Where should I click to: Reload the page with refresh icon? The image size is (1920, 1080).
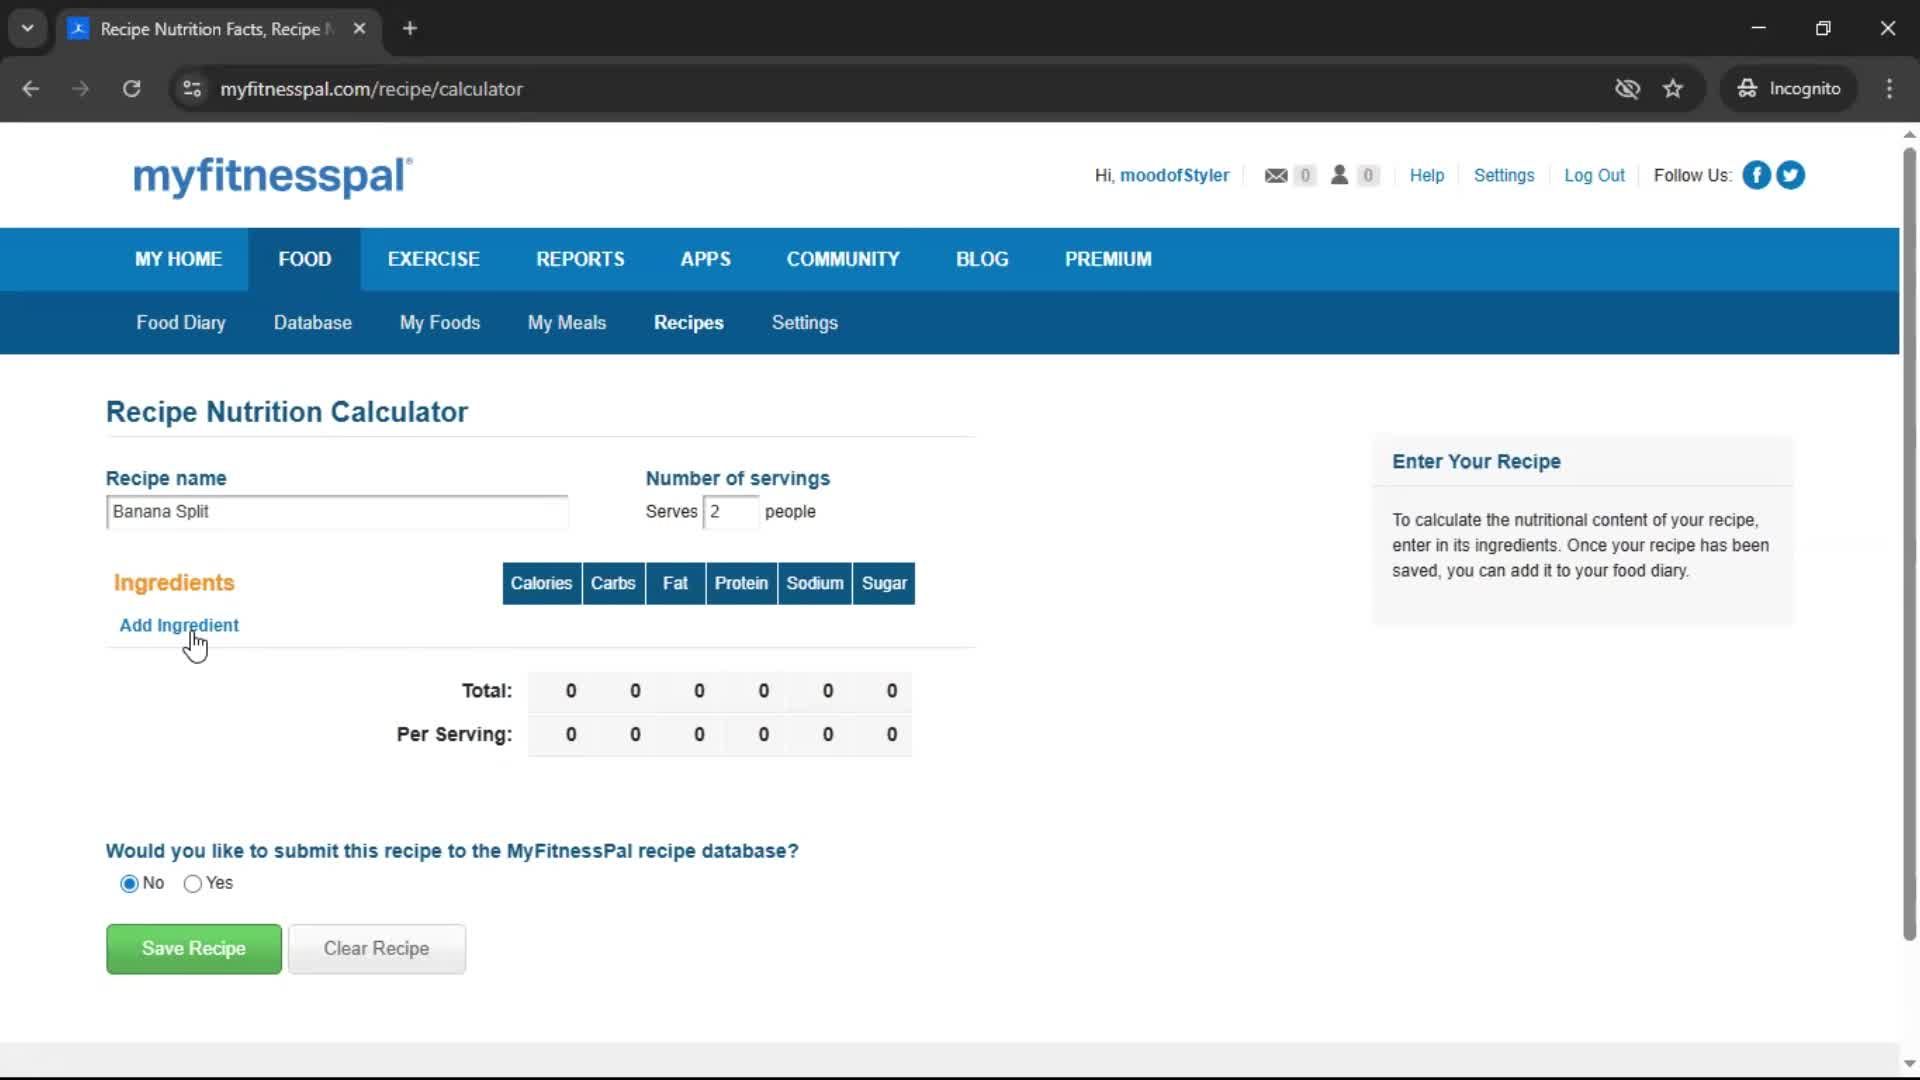click(x=131, y=89)
